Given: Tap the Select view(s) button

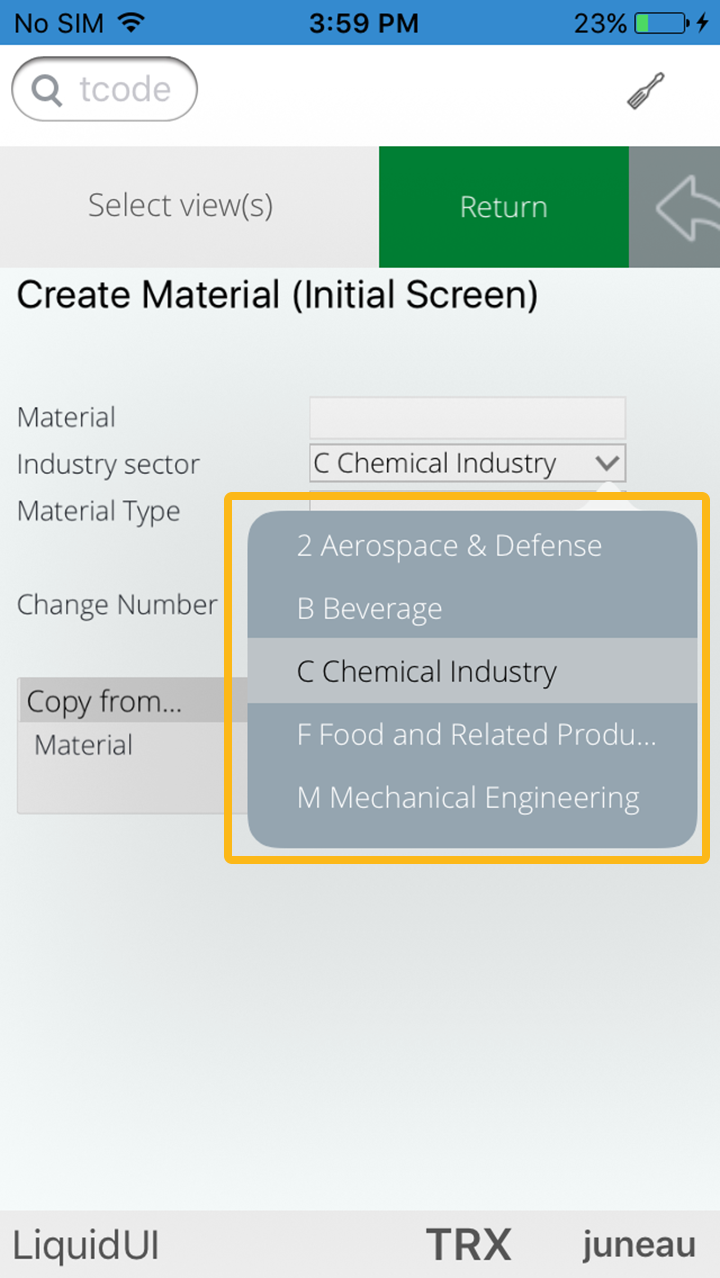Looking at the screenshot, I should click(x=181, y=206).
